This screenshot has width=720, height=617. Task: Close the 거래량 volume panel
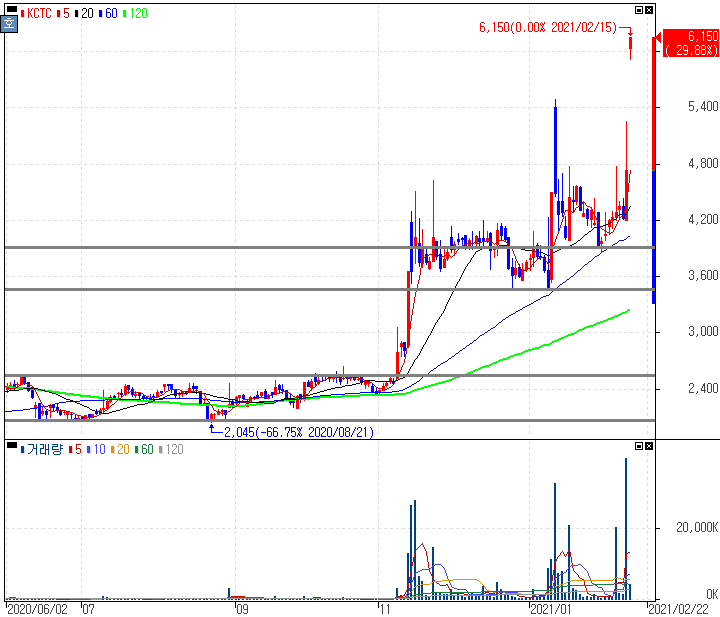(x=649, y=446)
